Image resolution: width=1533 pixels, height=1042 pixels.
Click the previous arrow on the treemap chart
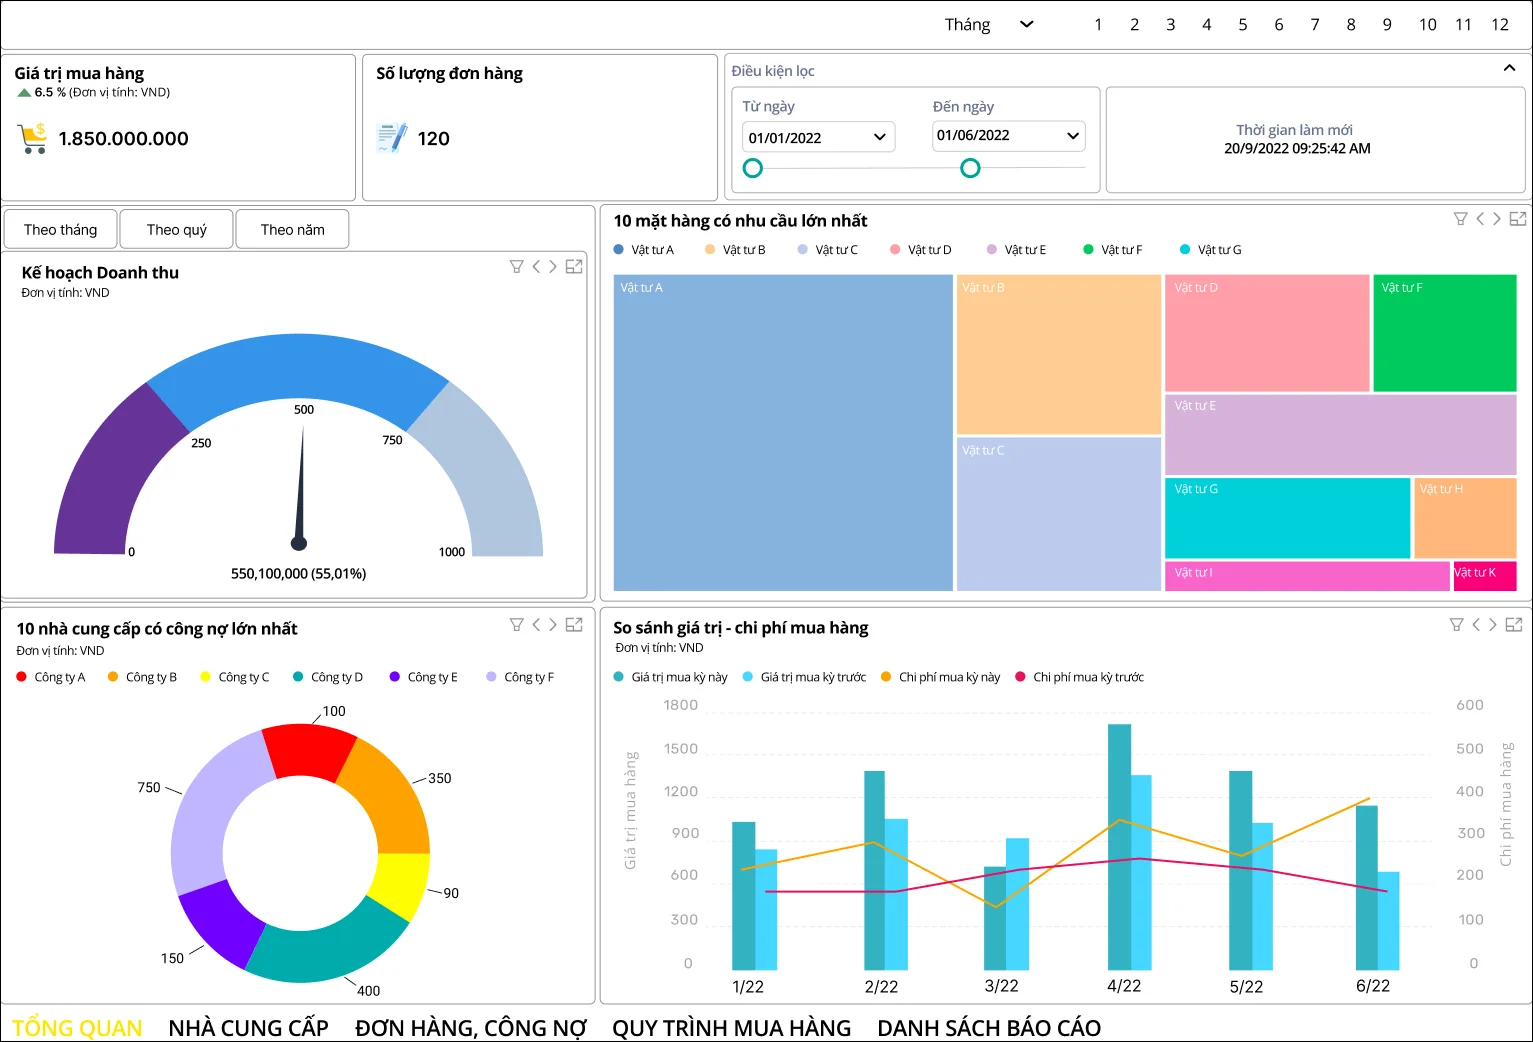tap(1480, 218)
